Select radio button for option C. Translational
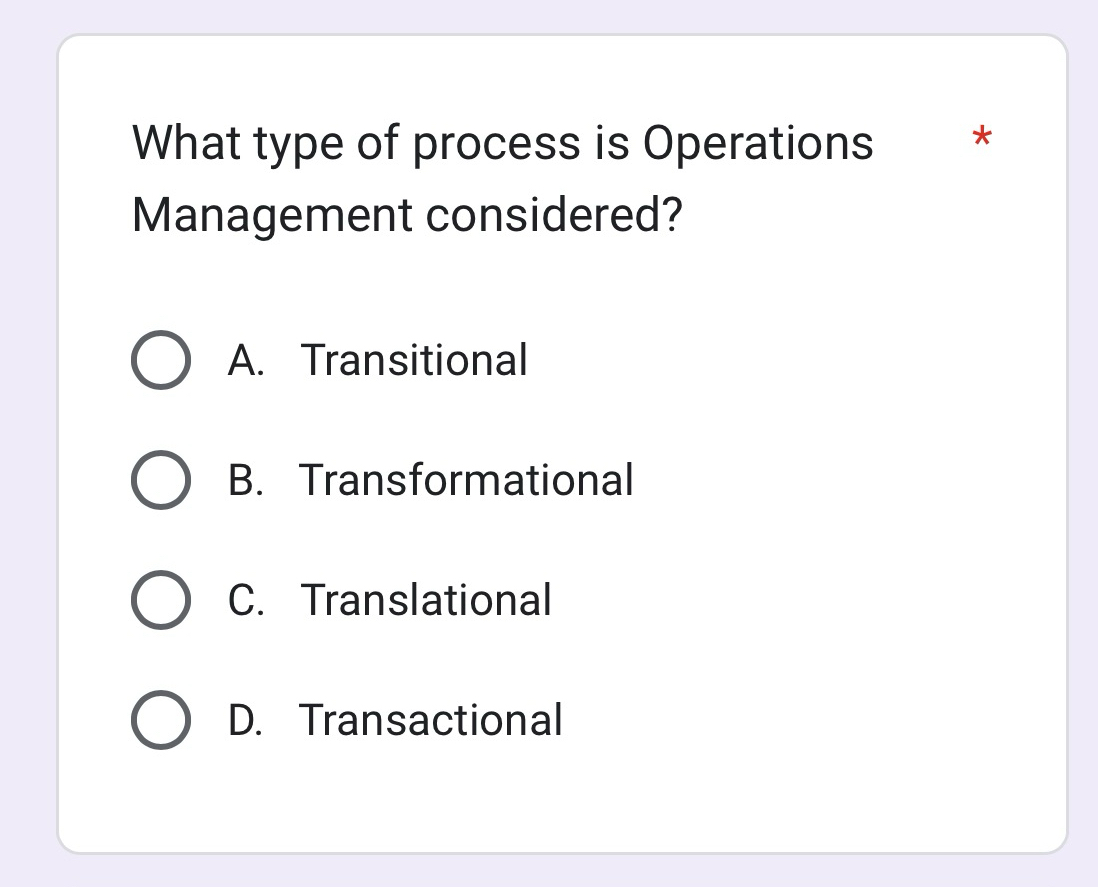 coord(161,601)
